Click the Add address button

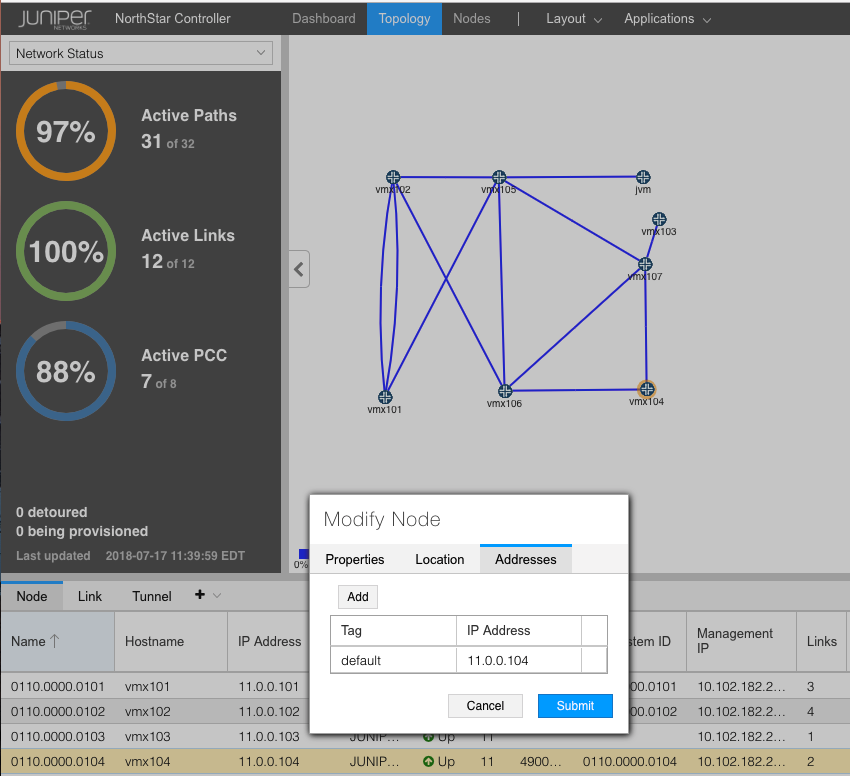coord(358,597)
